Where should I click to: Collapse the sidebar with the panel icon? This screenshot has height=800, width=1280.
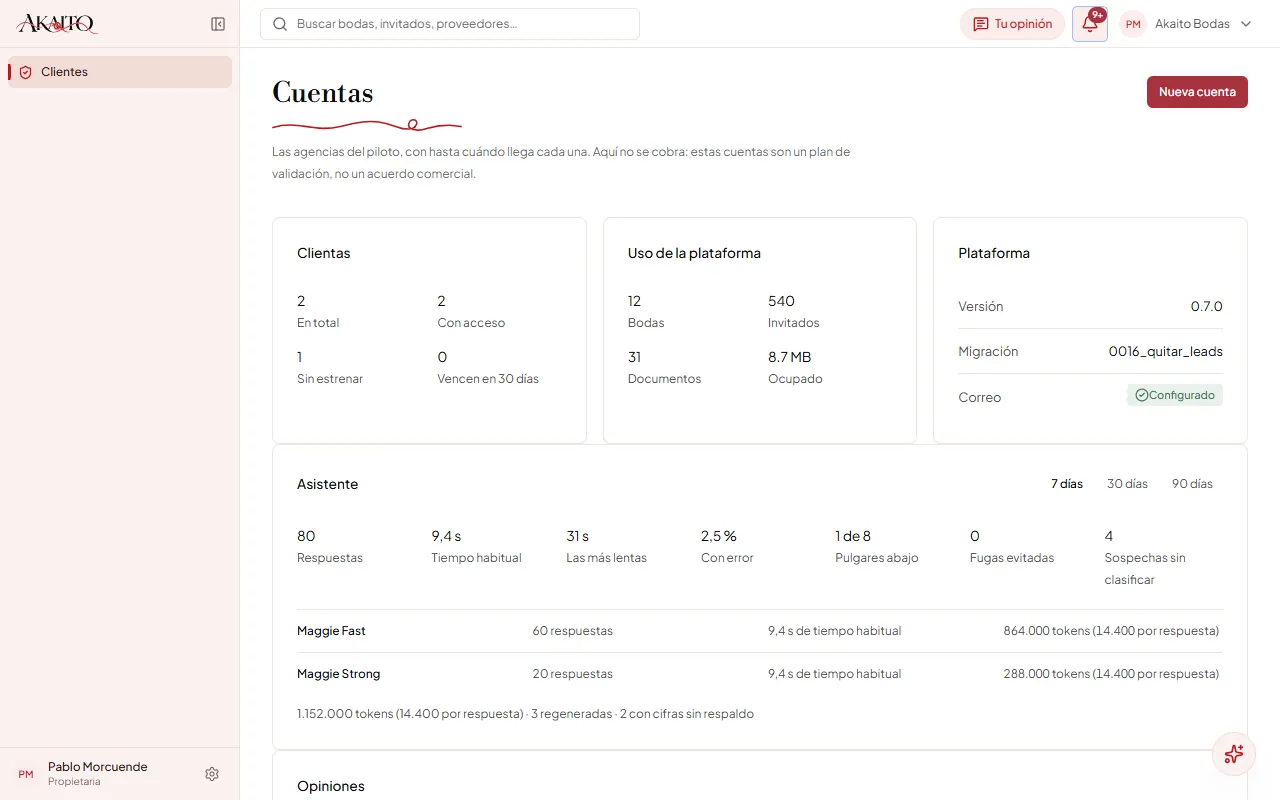click(x=218, y=24)
